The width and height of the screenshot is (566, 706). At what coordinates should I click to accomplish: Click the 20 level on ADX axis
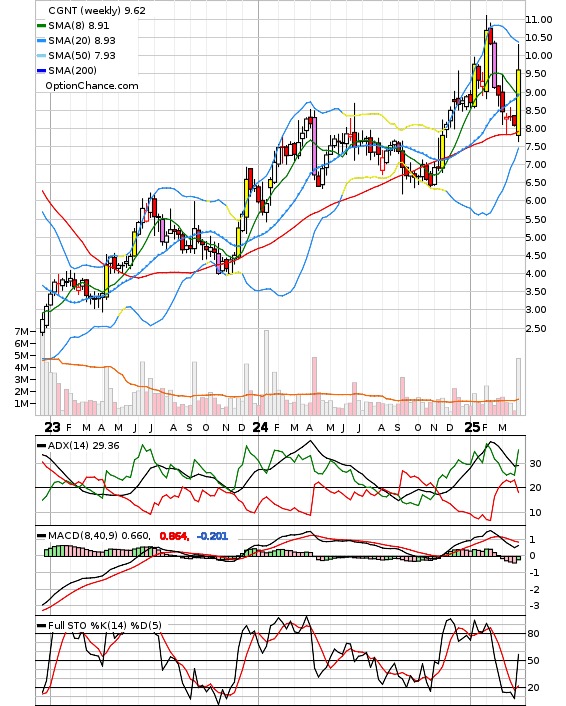point(535,487)
